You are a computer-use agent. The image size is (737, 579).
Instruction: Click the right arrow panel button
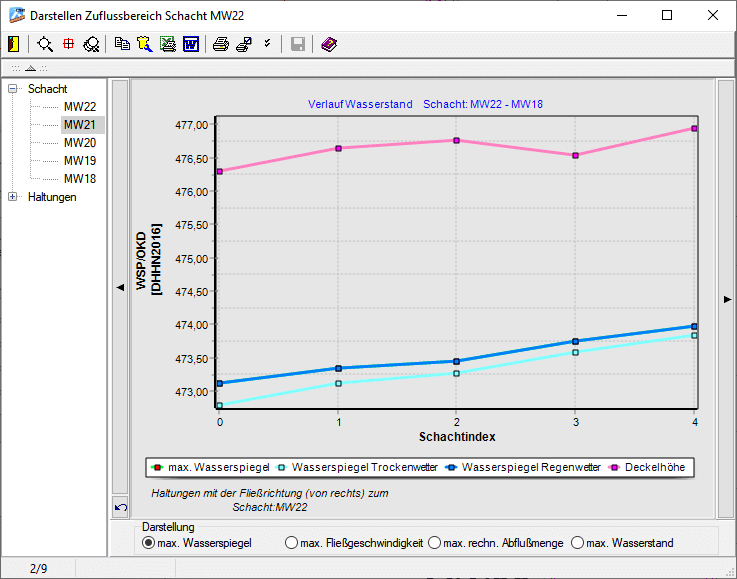point(726,298)
